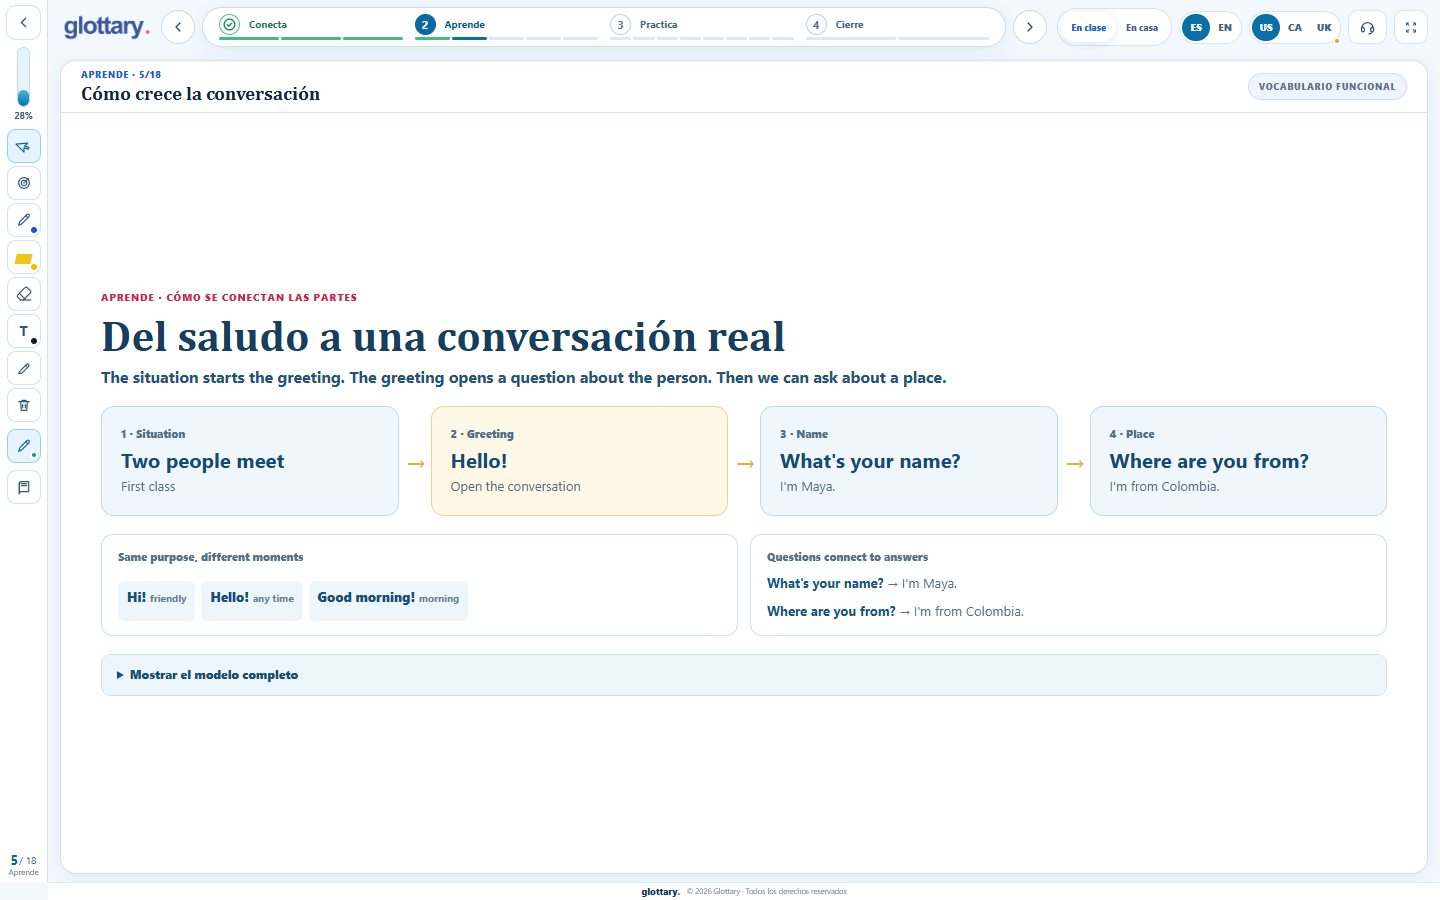Choose the CA accent variant
The image size is (1440, 900).
click(x=1295, y=28)
